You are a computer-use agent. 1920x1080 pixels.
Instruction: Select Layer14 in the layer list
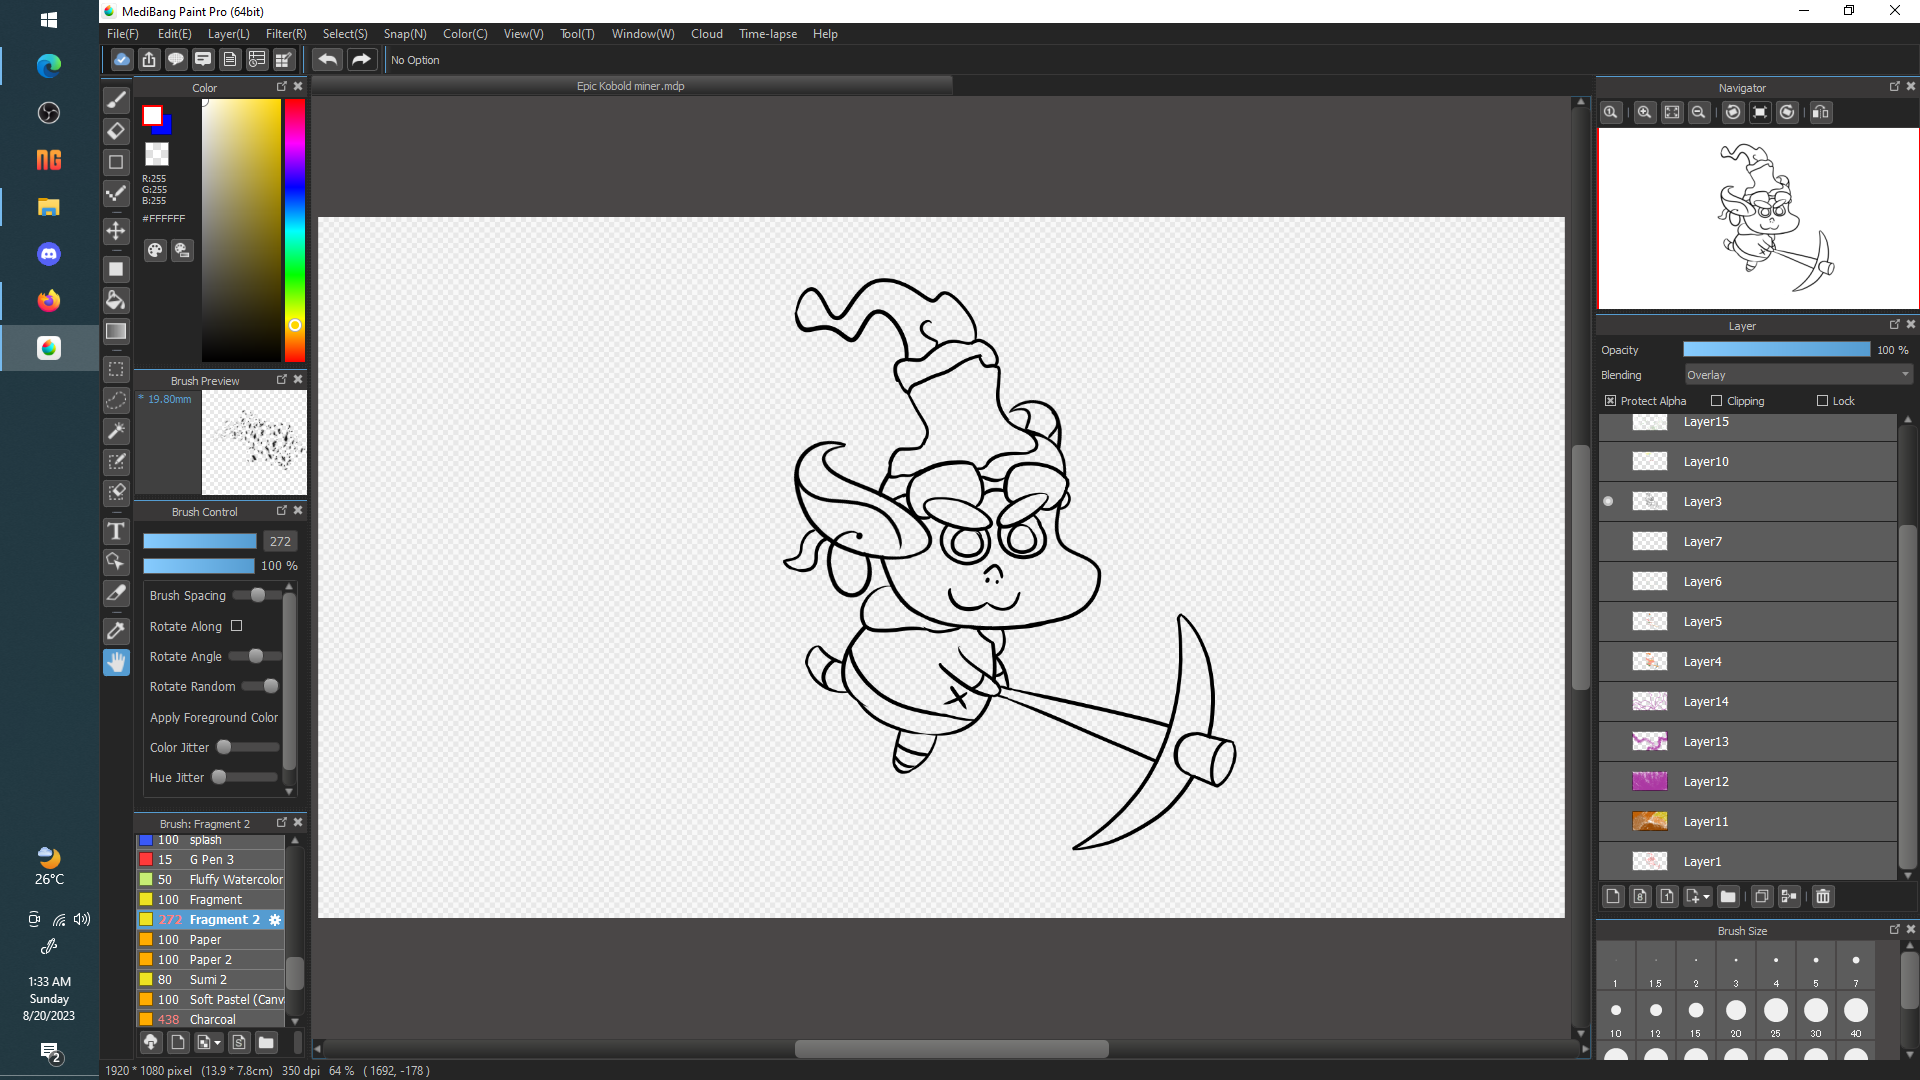[x=1748, y=702]
